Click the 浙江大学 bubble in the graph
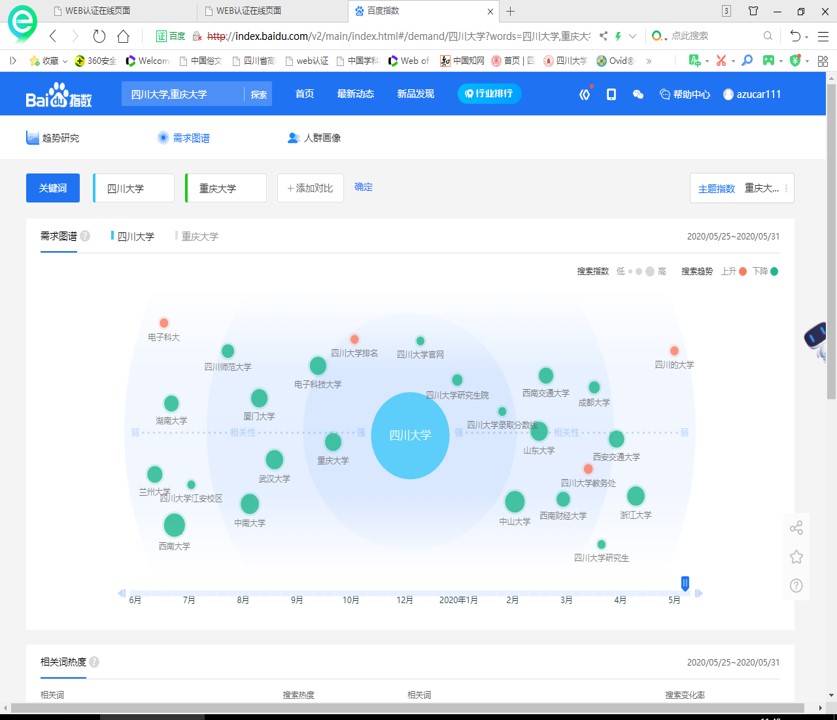The height and width of the screenshot is (720, 837). click(x=635, y=496)
